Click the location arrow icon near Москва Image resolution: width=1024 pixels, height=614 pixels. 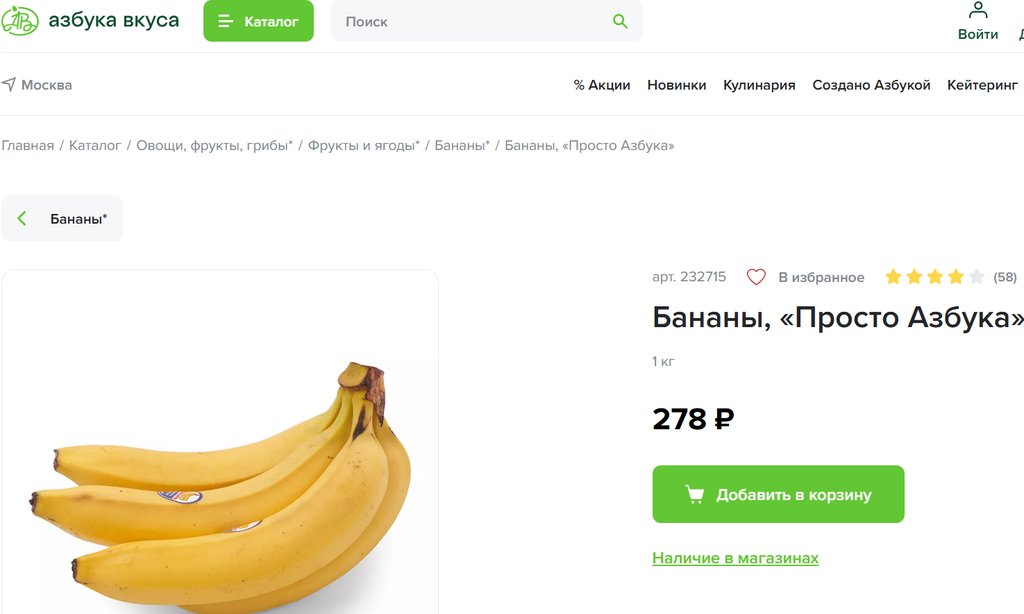(8, 84)
